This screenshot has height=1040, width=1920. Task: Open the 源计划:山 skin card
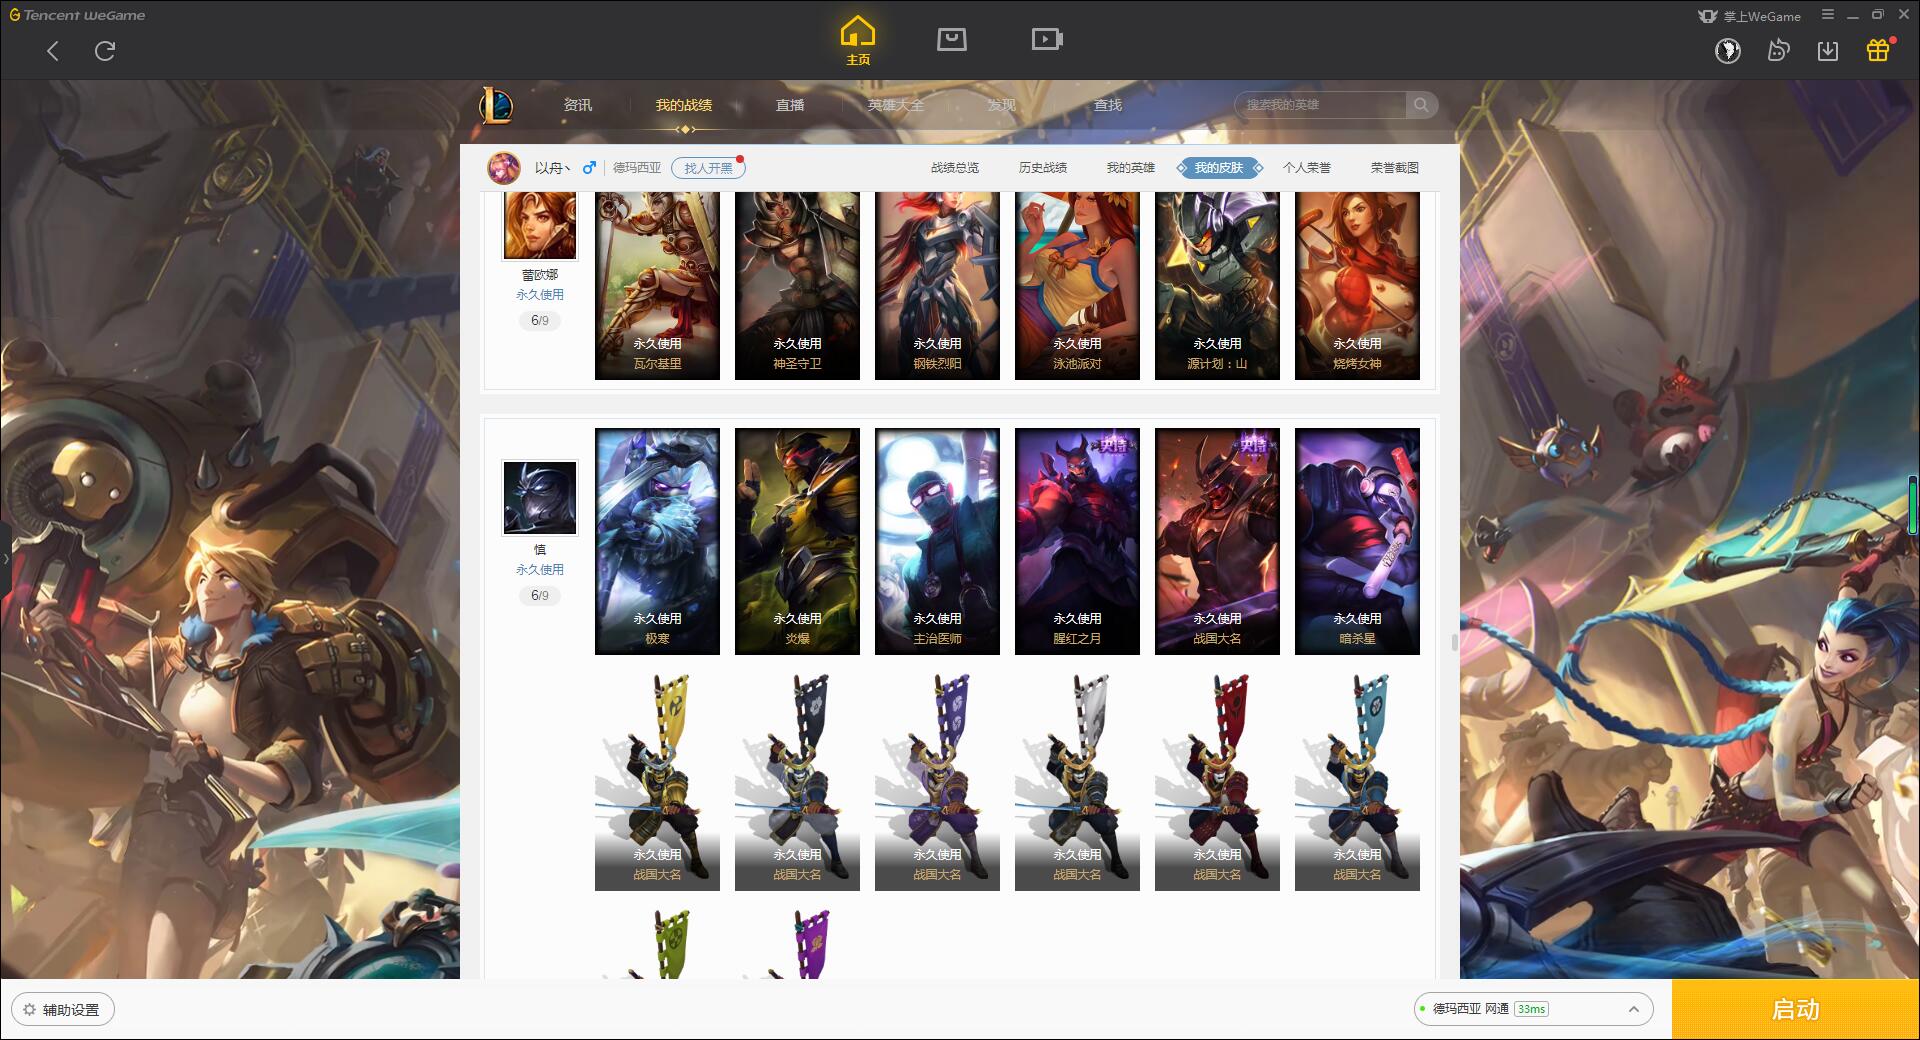(x=1217, y=286)
